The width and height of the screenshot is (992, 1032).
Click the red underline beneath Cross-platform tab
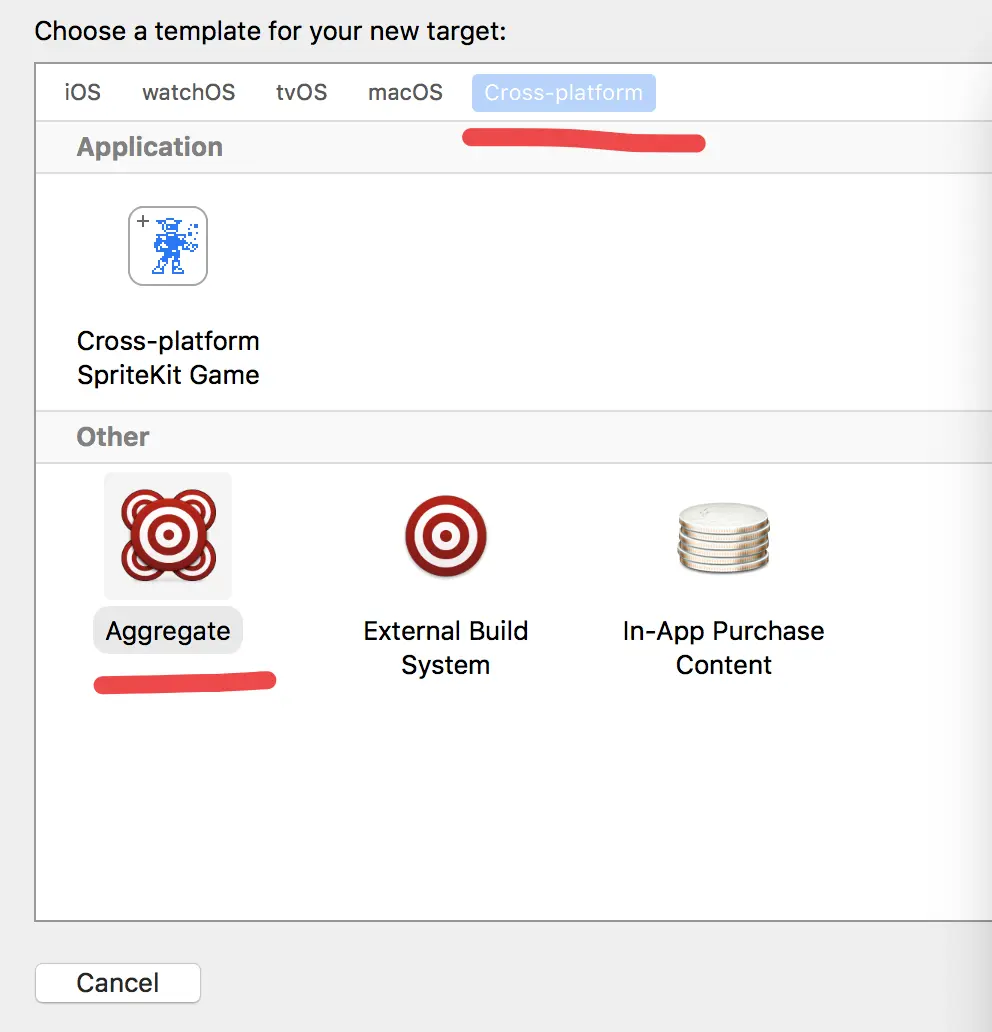(584, 140)
